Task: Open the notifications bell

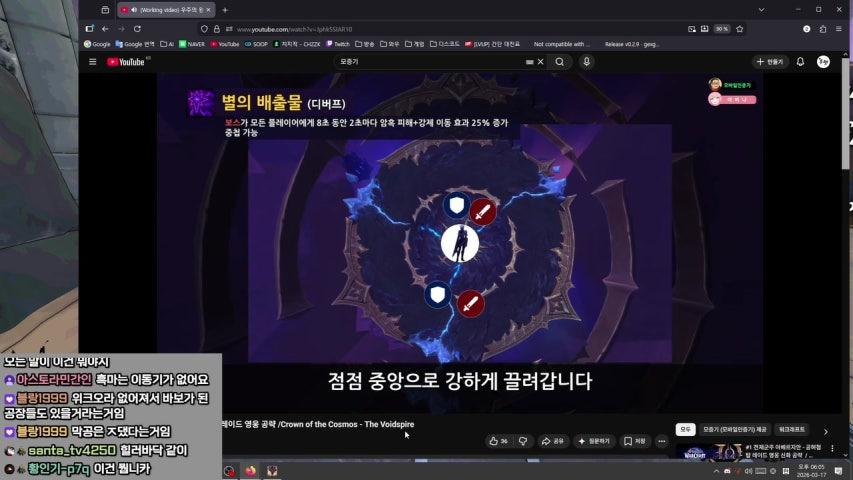Action: coord(800,62)
